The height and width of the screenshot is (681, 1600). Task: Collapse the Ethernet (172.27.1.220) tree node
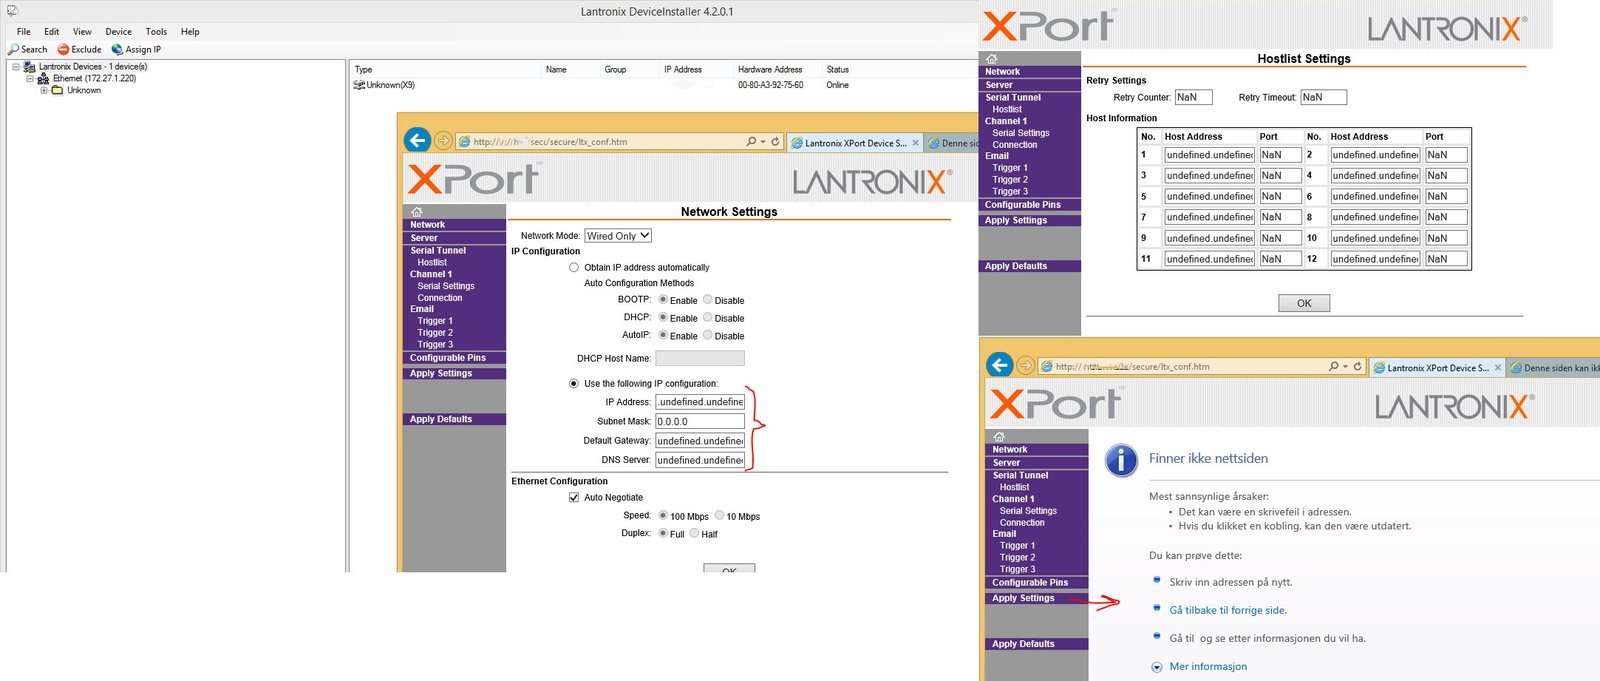click(30, 78)
